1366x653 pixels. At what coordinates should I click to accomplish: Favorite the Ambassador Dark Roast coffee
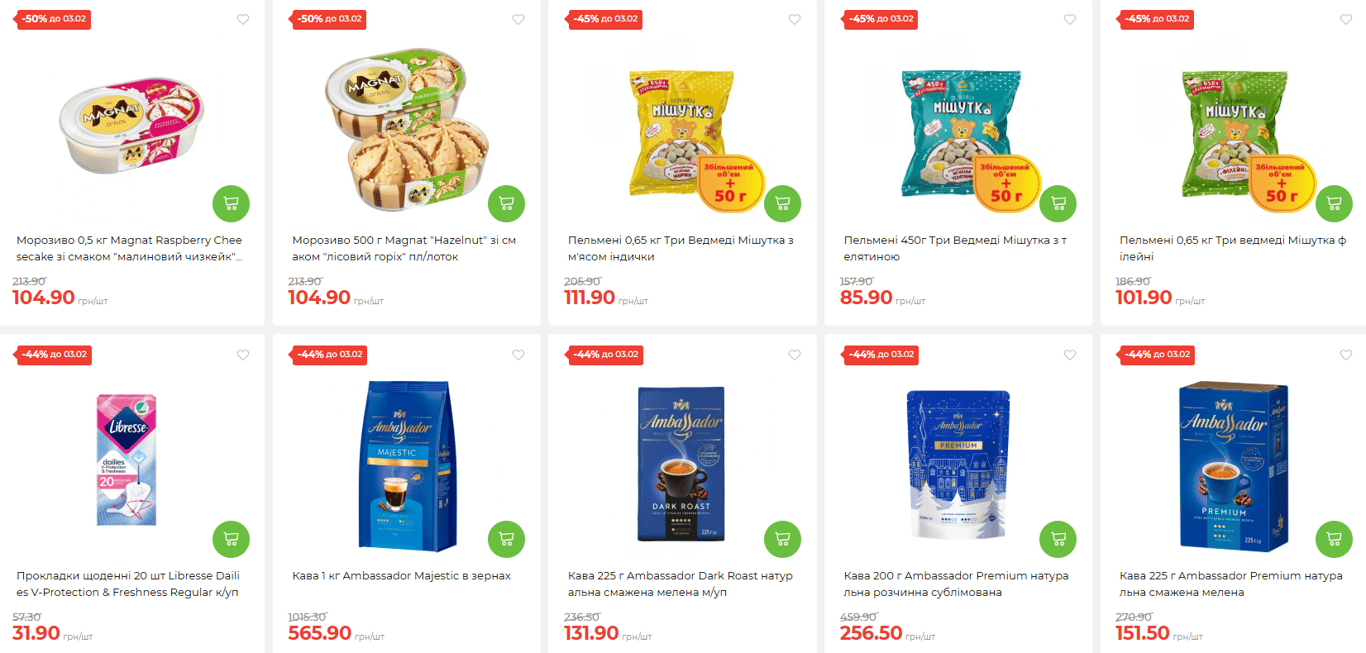794,355
